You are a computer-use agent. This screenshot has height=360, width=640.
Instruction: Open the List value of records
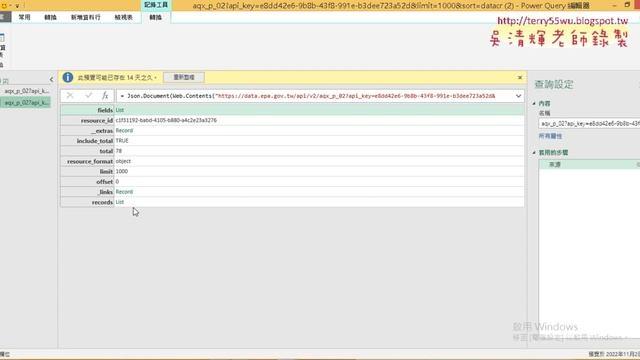[120, 202]
